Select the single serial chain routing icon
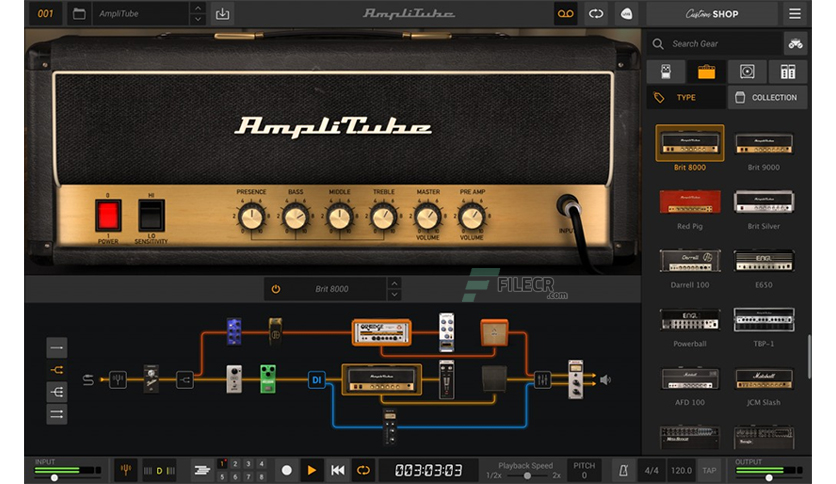836x484 pixels. click(x=57, y=348)
